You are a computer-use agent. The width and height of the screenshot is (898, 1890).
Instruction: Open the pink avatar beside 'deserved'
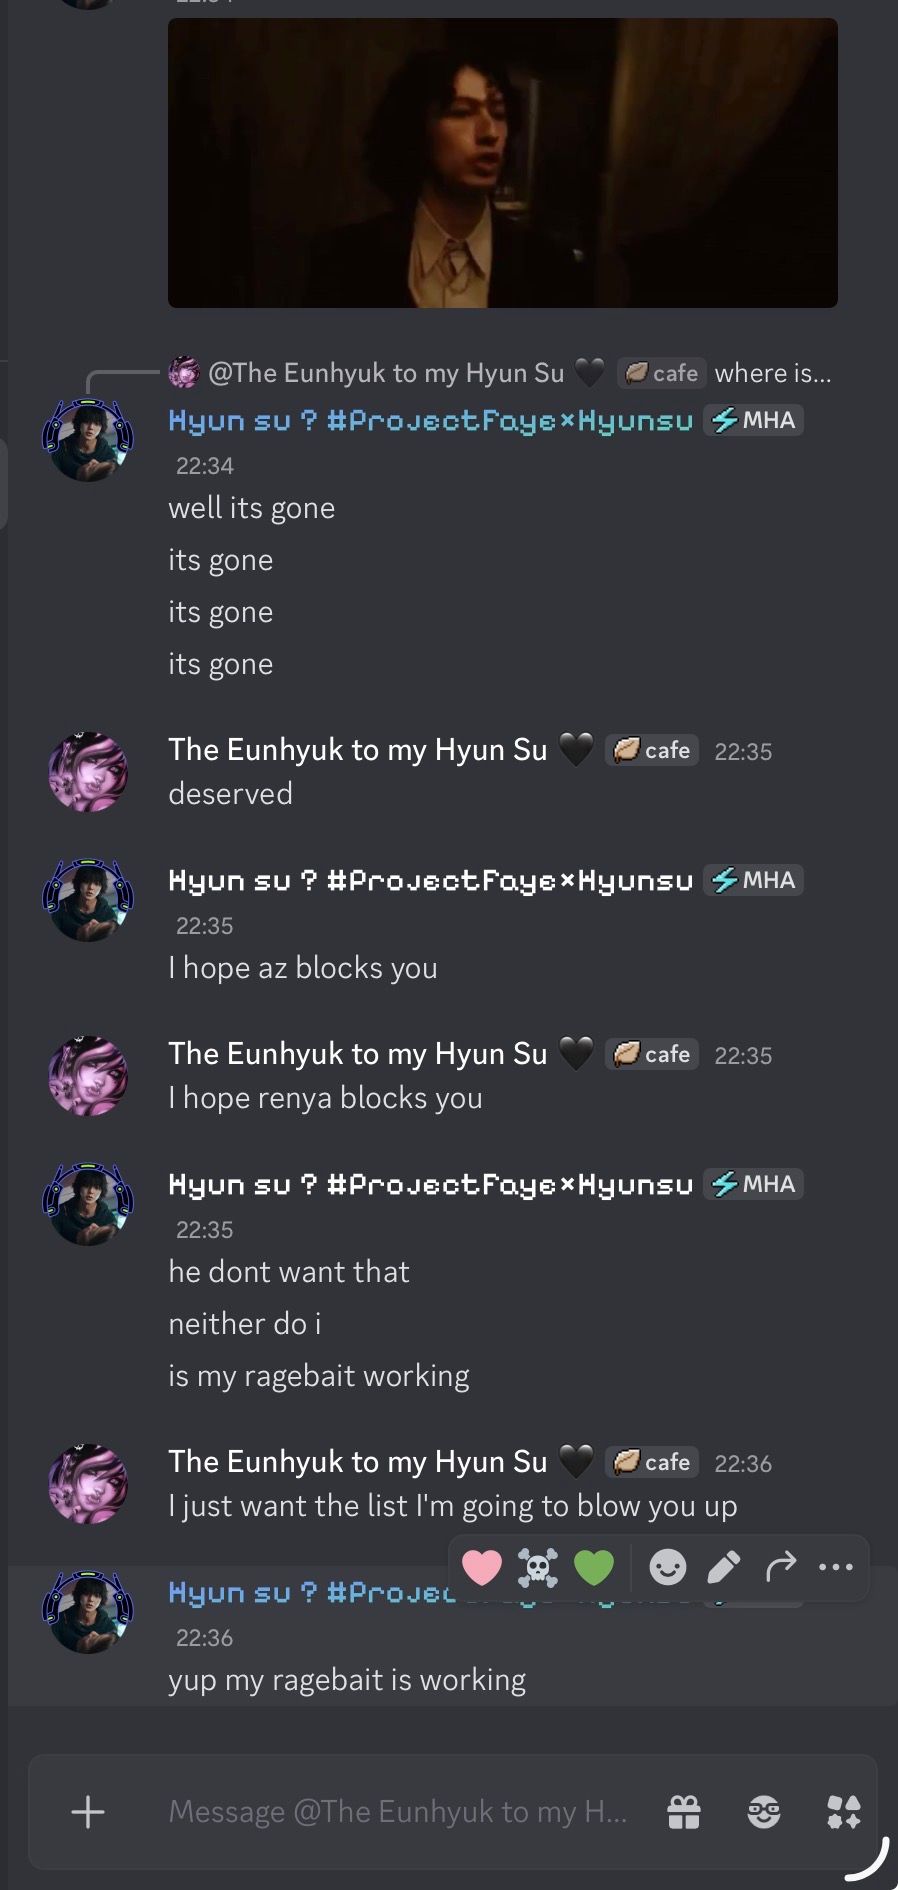click(88, 771)
